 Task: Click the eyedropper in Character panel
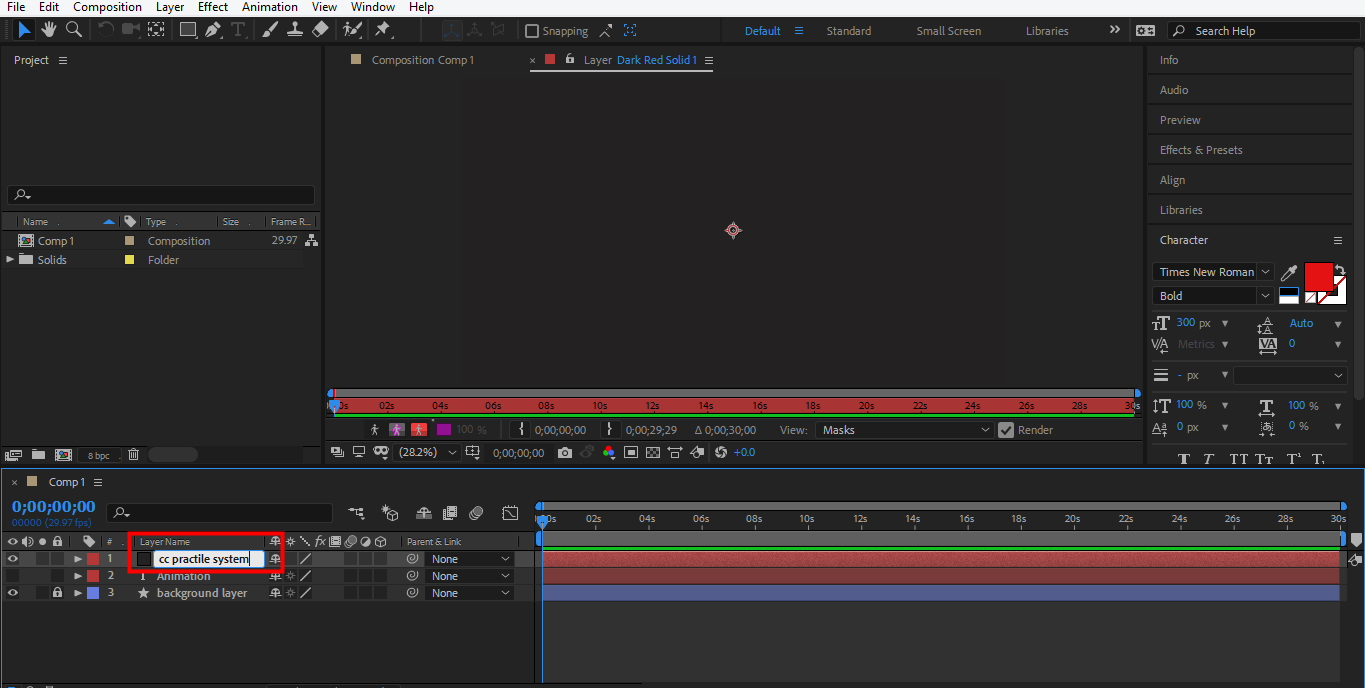pos(1289,273)
